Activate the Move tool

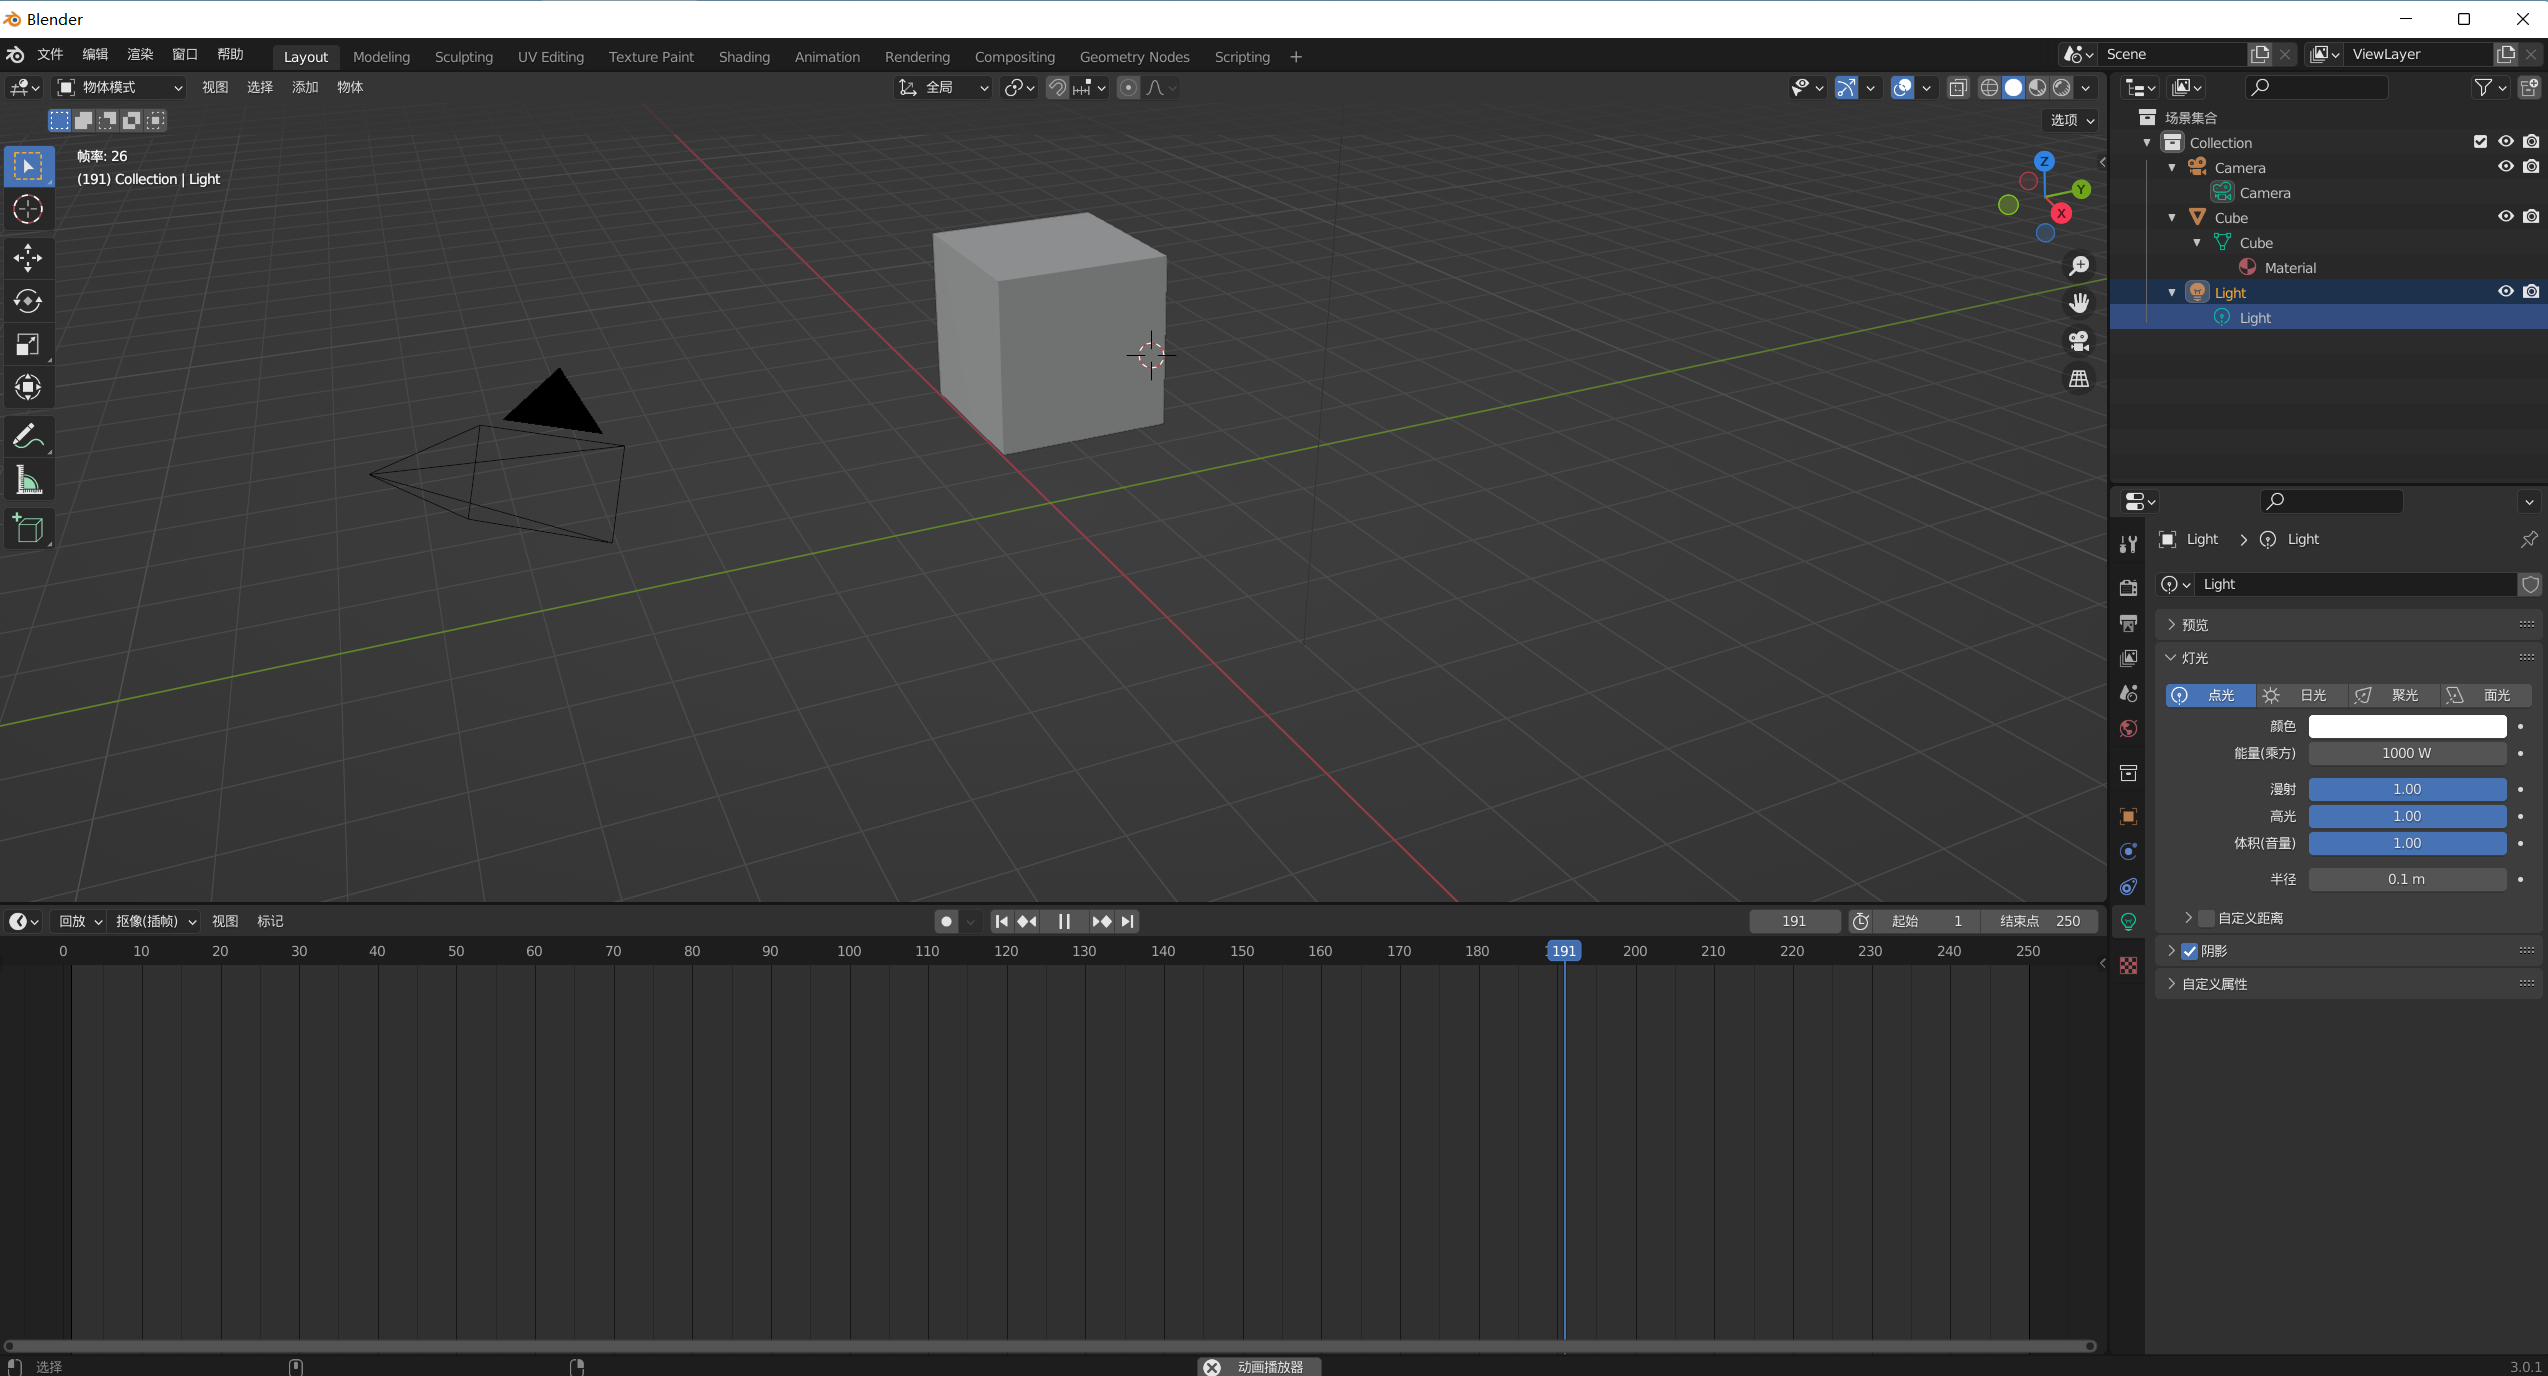[28, 258]
